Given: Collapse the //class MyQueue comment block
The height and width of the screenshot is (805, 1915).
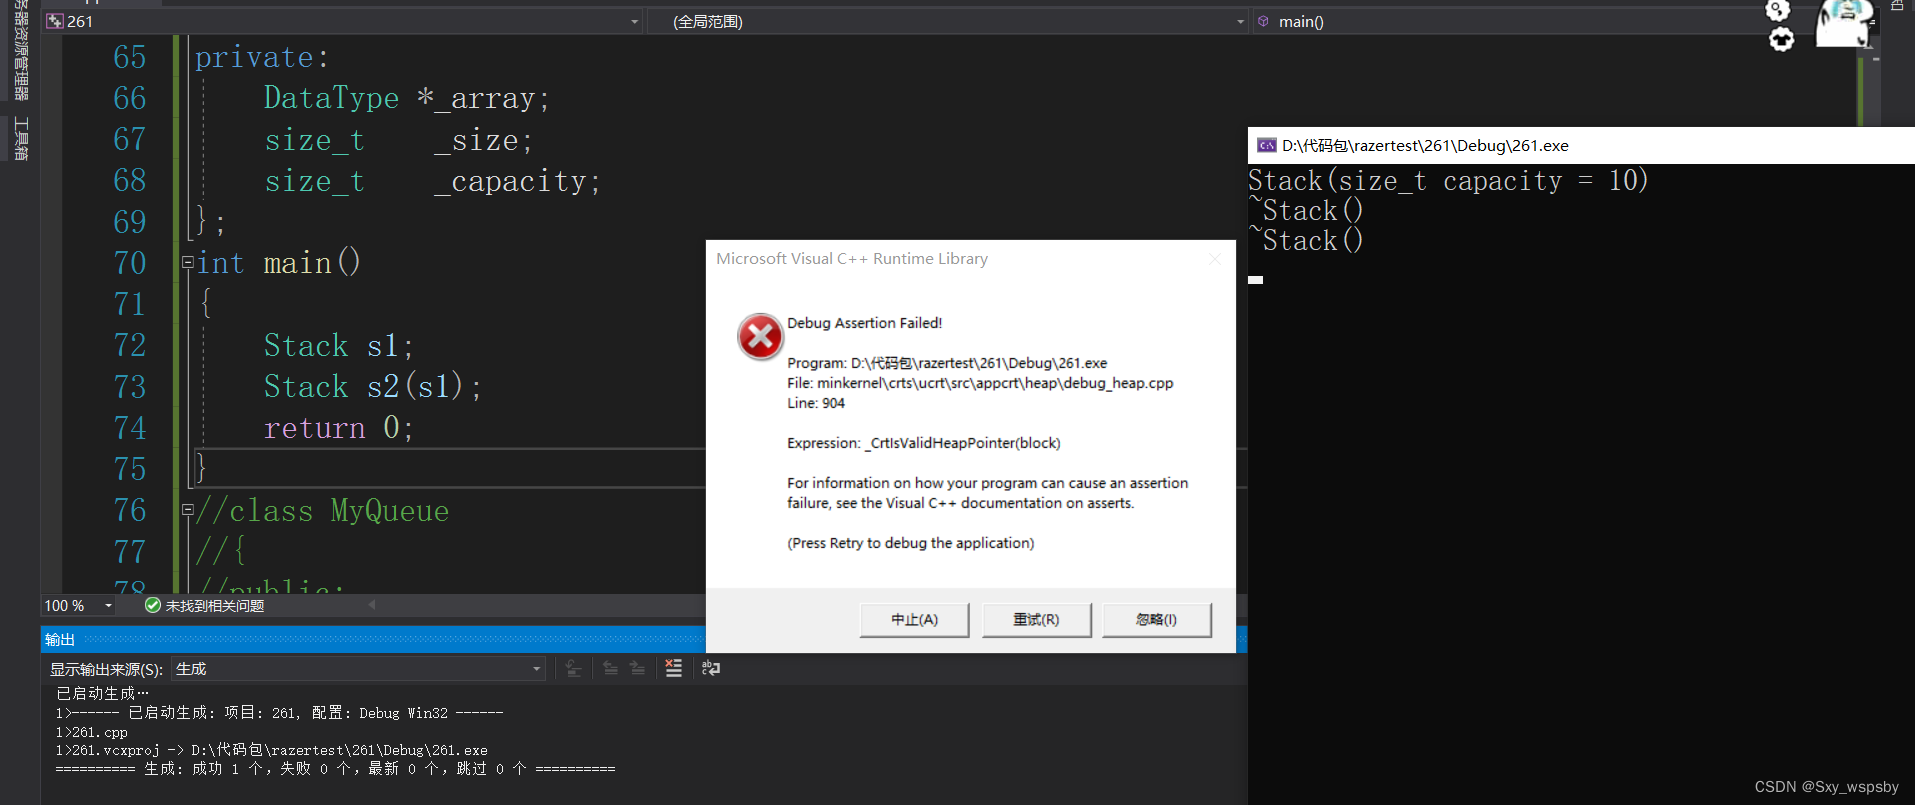Looking at the screenshot, I should tap(187, 510).
